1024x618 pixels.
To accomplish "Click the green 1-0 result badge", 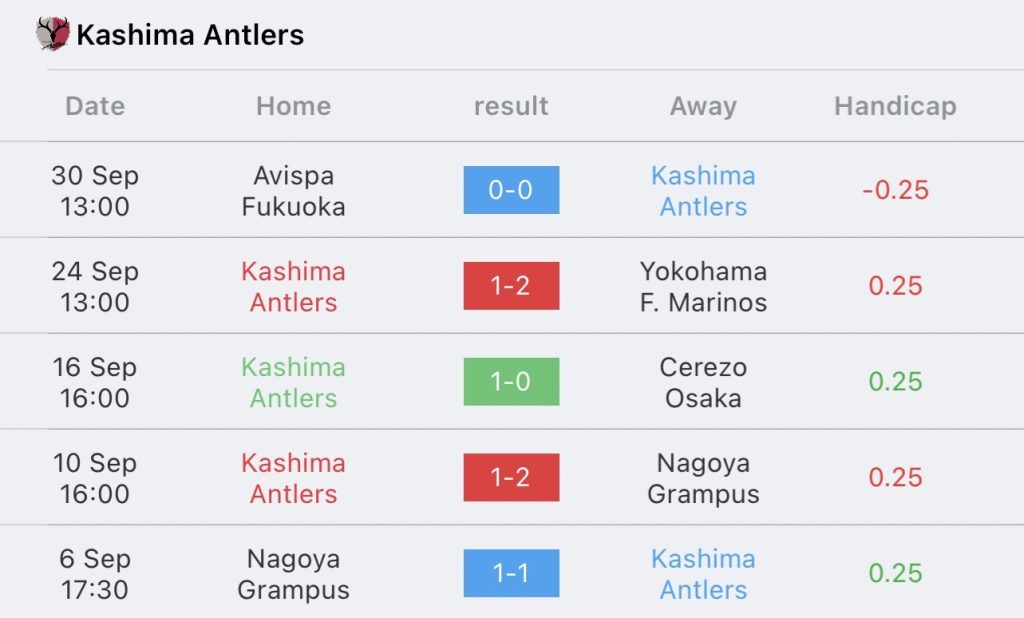I will [x=511, y=382].
